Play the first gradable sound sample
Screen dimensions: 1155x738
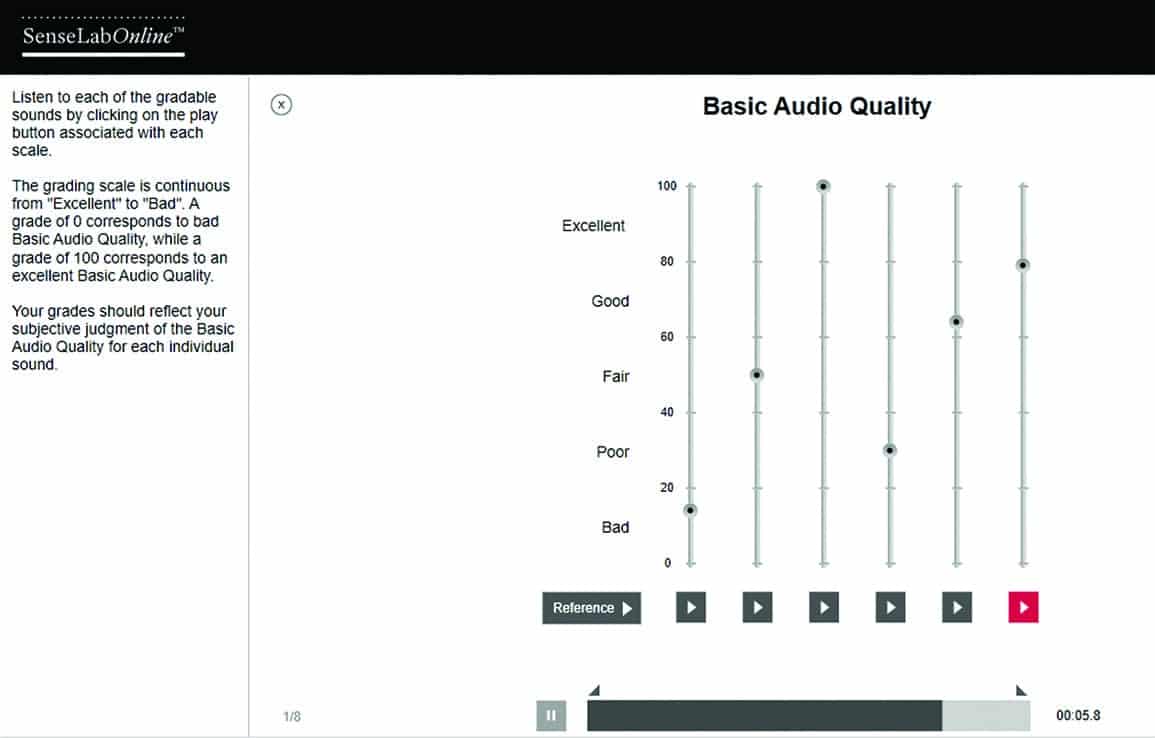690,606
